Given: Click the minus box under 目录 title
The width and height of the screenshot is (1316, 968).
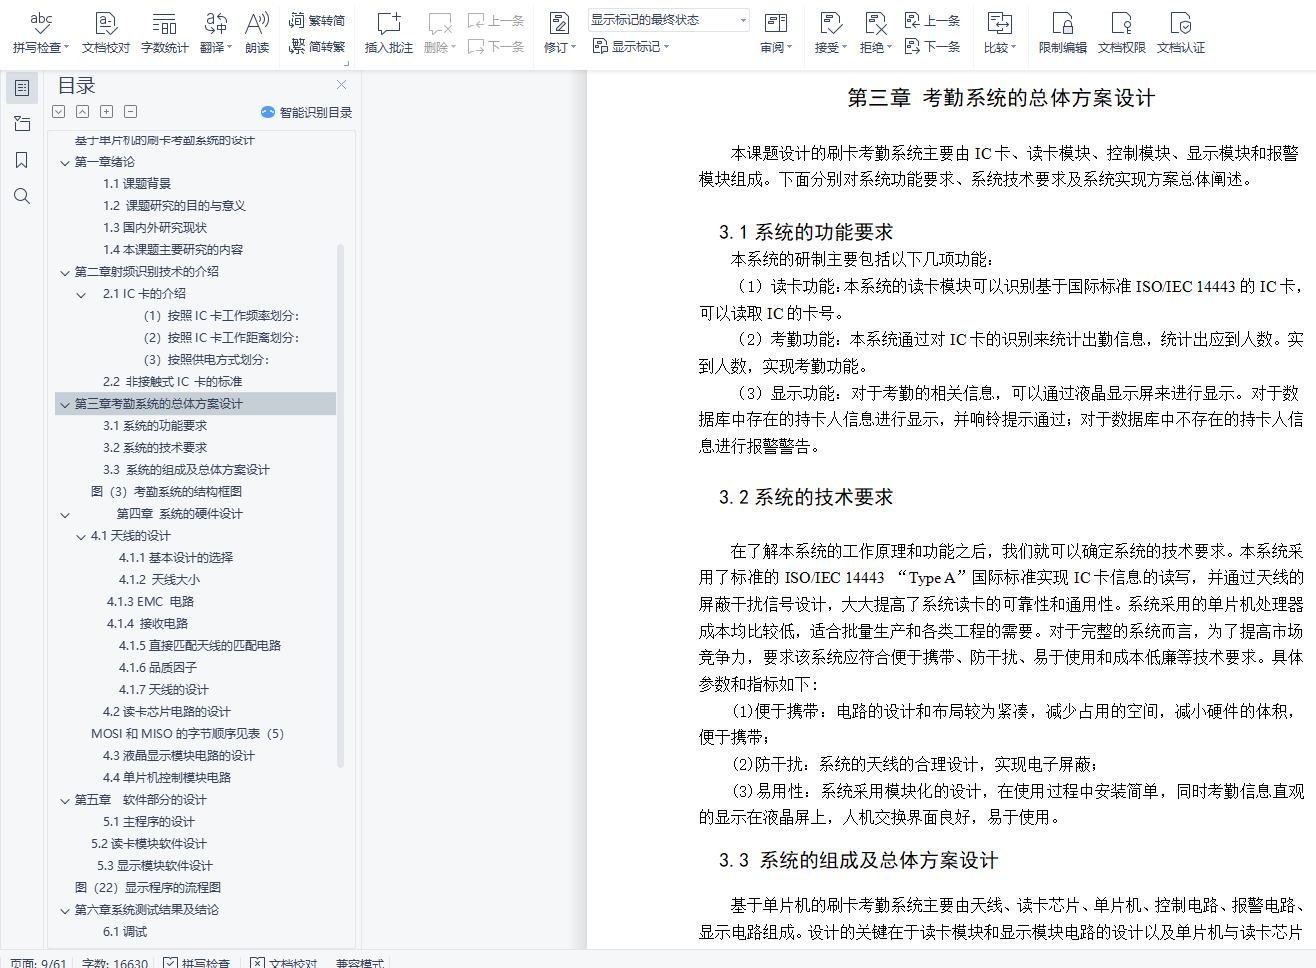Looking at the screenshot, I should 131,112.
